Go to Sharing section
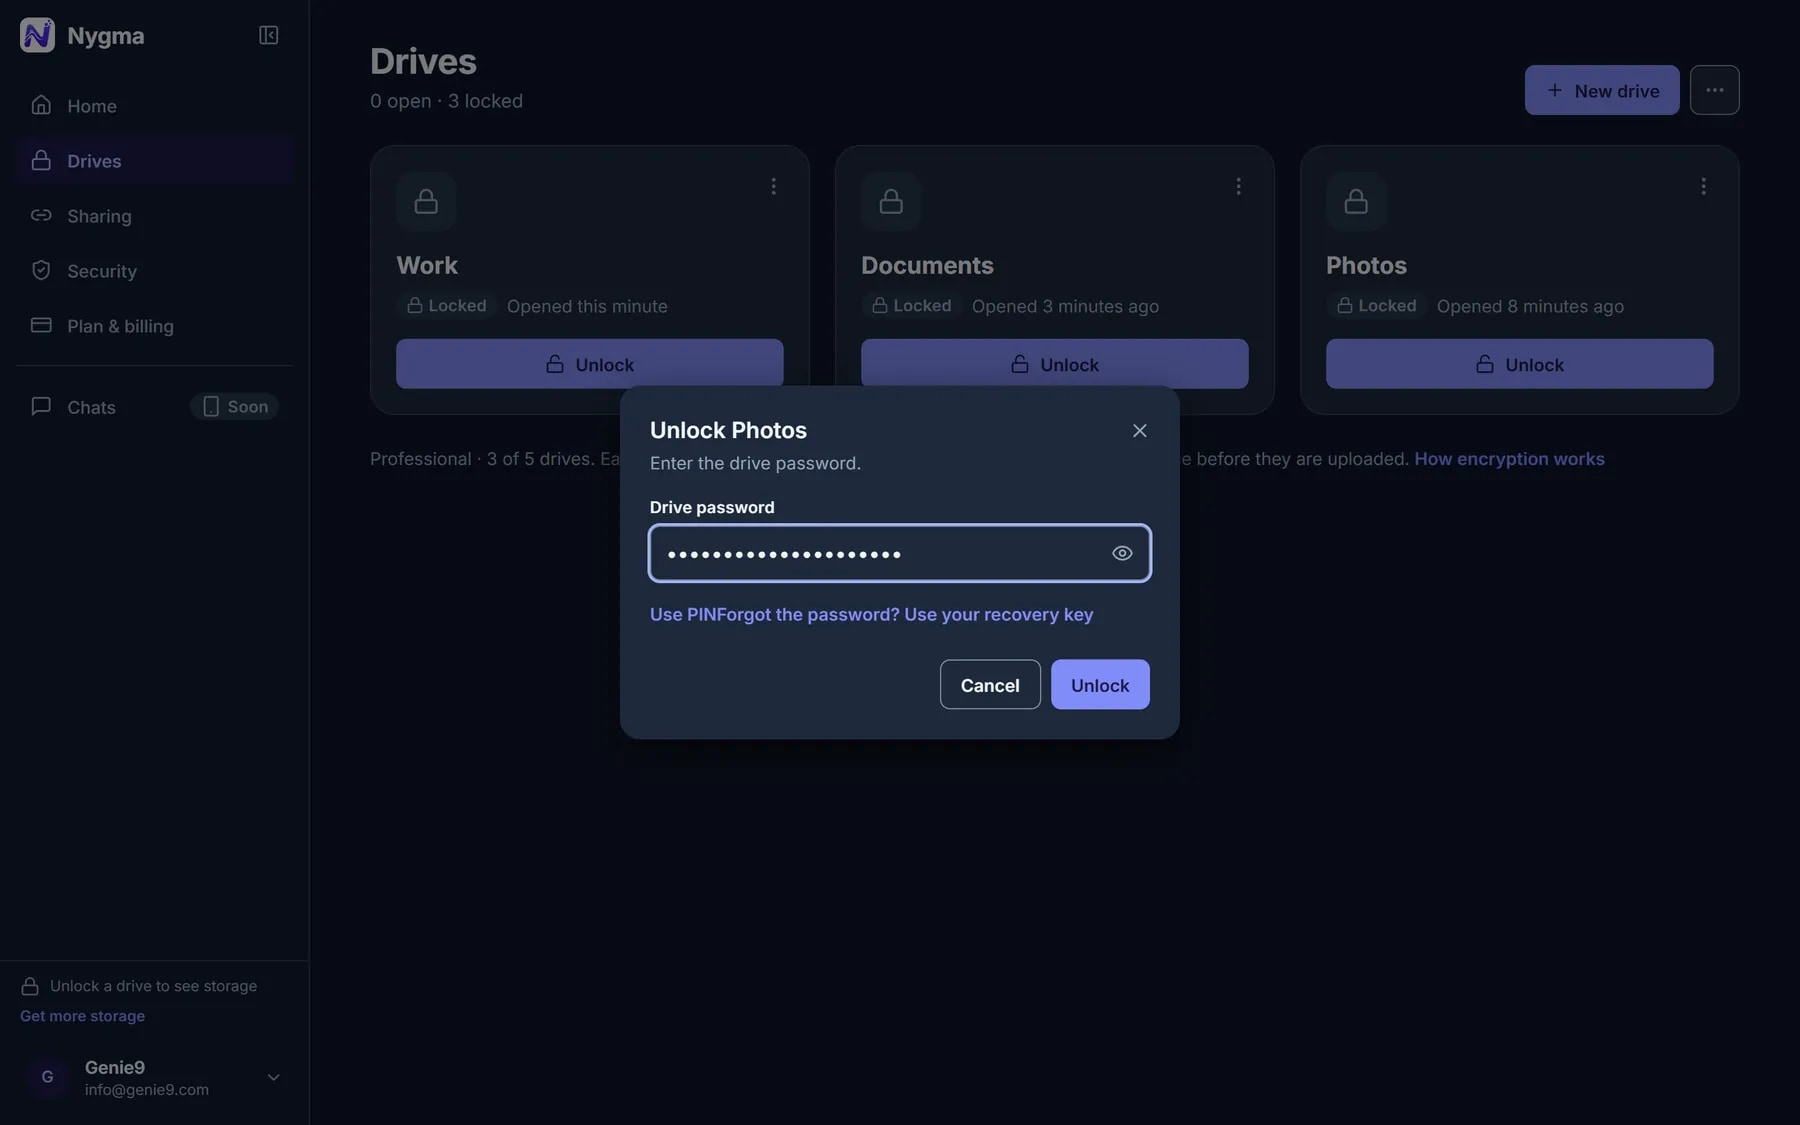 pyautogui.click(x=154, y=216)
